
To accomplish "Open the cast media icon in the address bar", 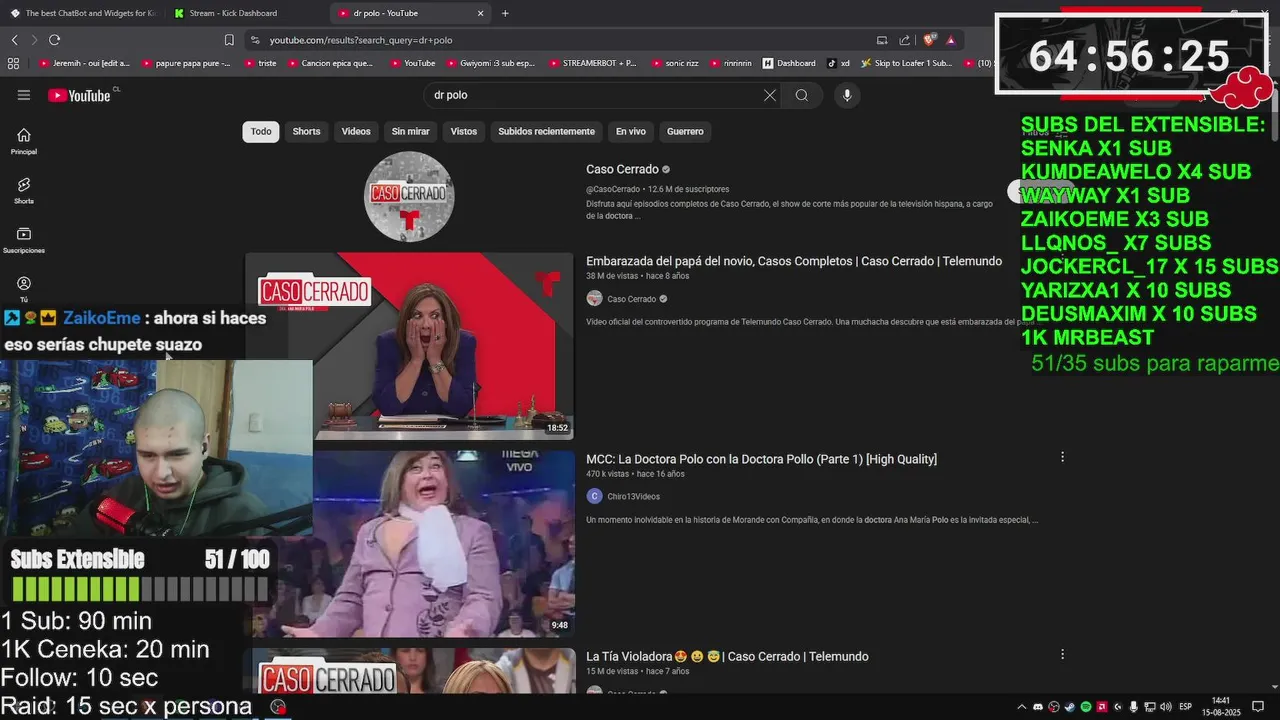I will point(882,40).
